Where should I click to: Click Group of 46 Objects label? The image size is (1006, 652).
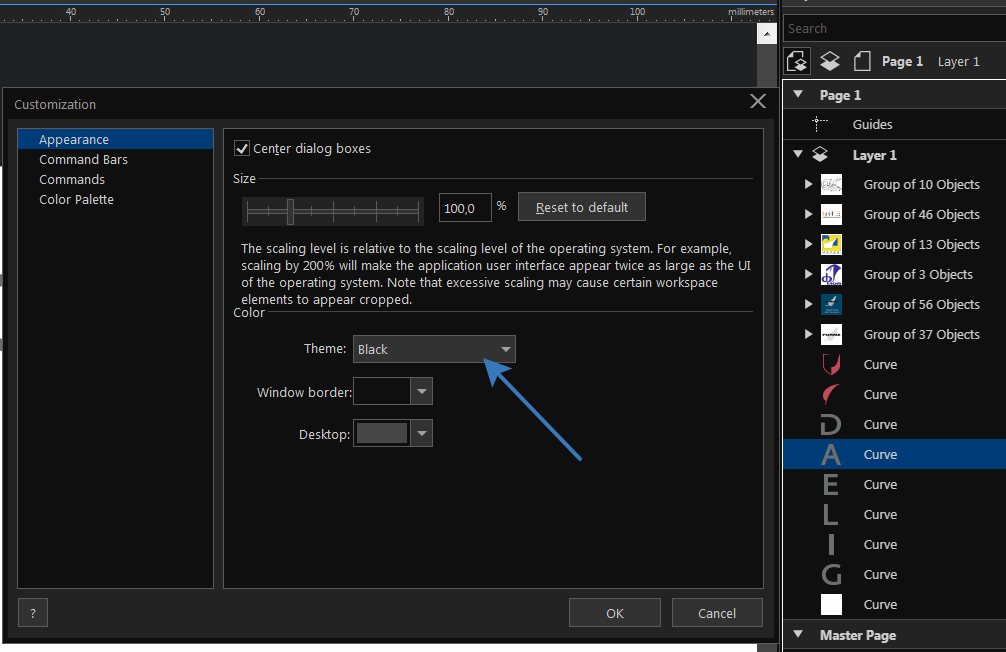[921, 214]
